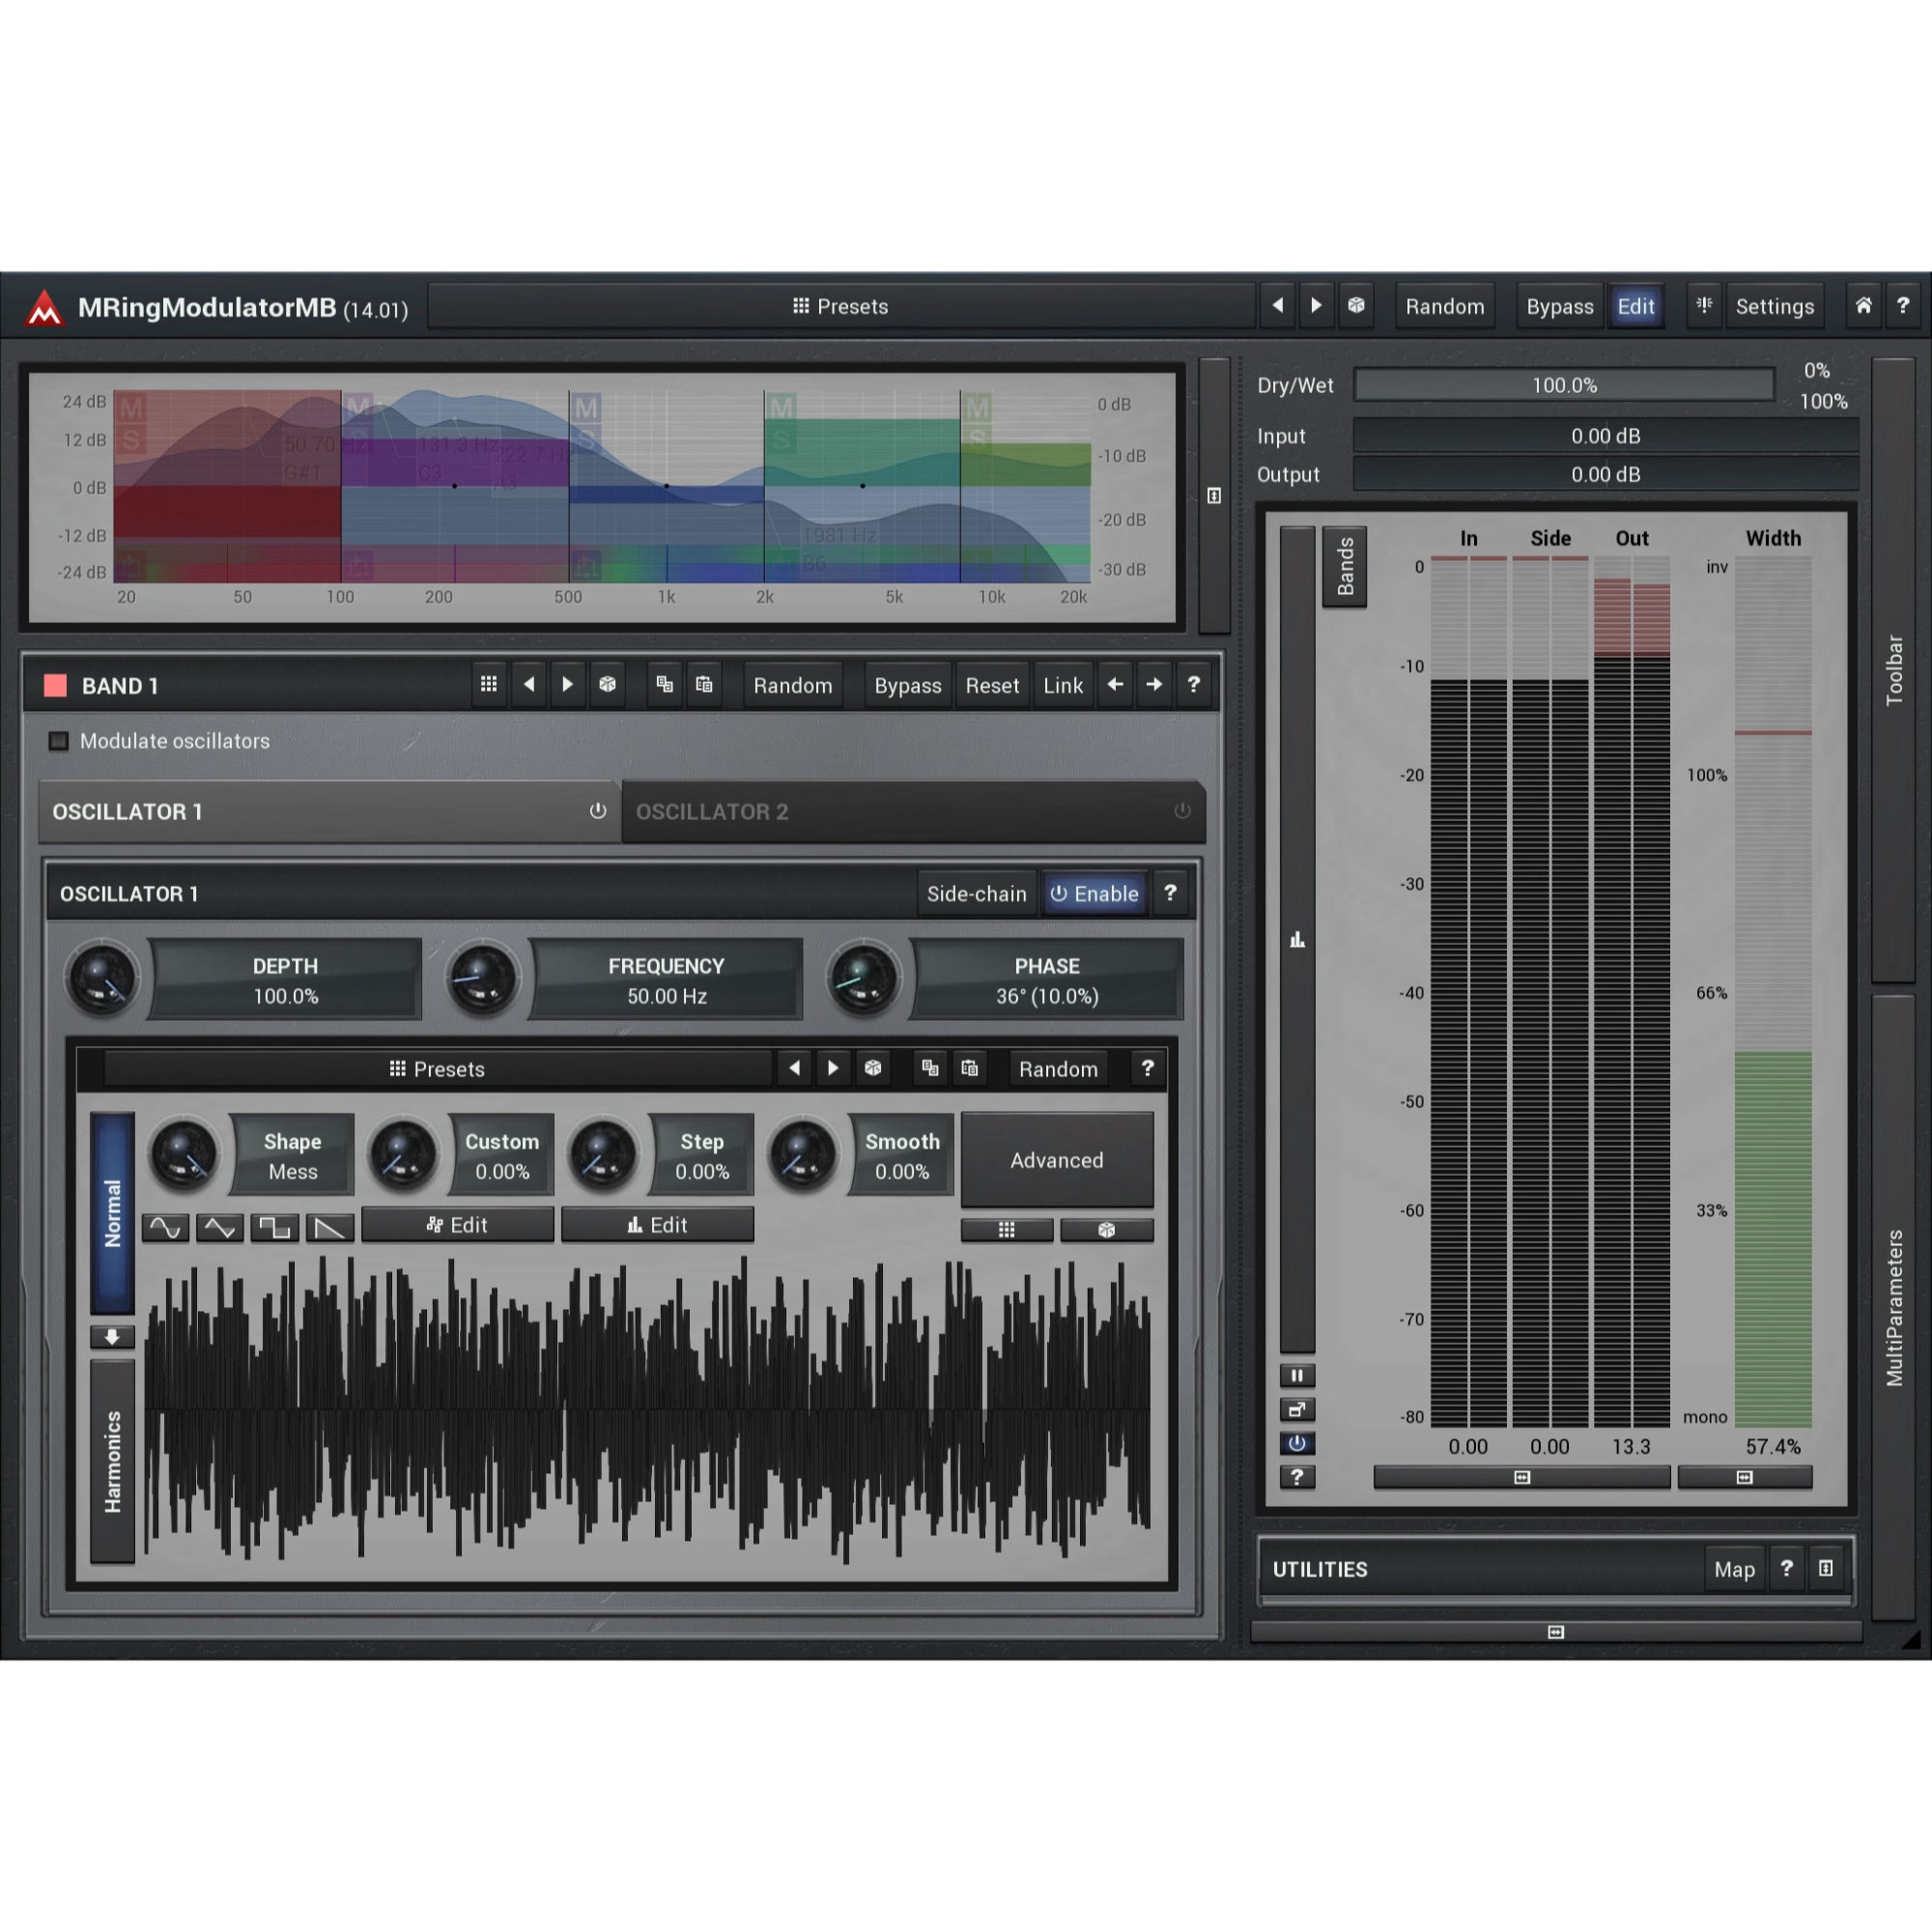
Task: Copy Band 1 settings
Action: [665, 685]
